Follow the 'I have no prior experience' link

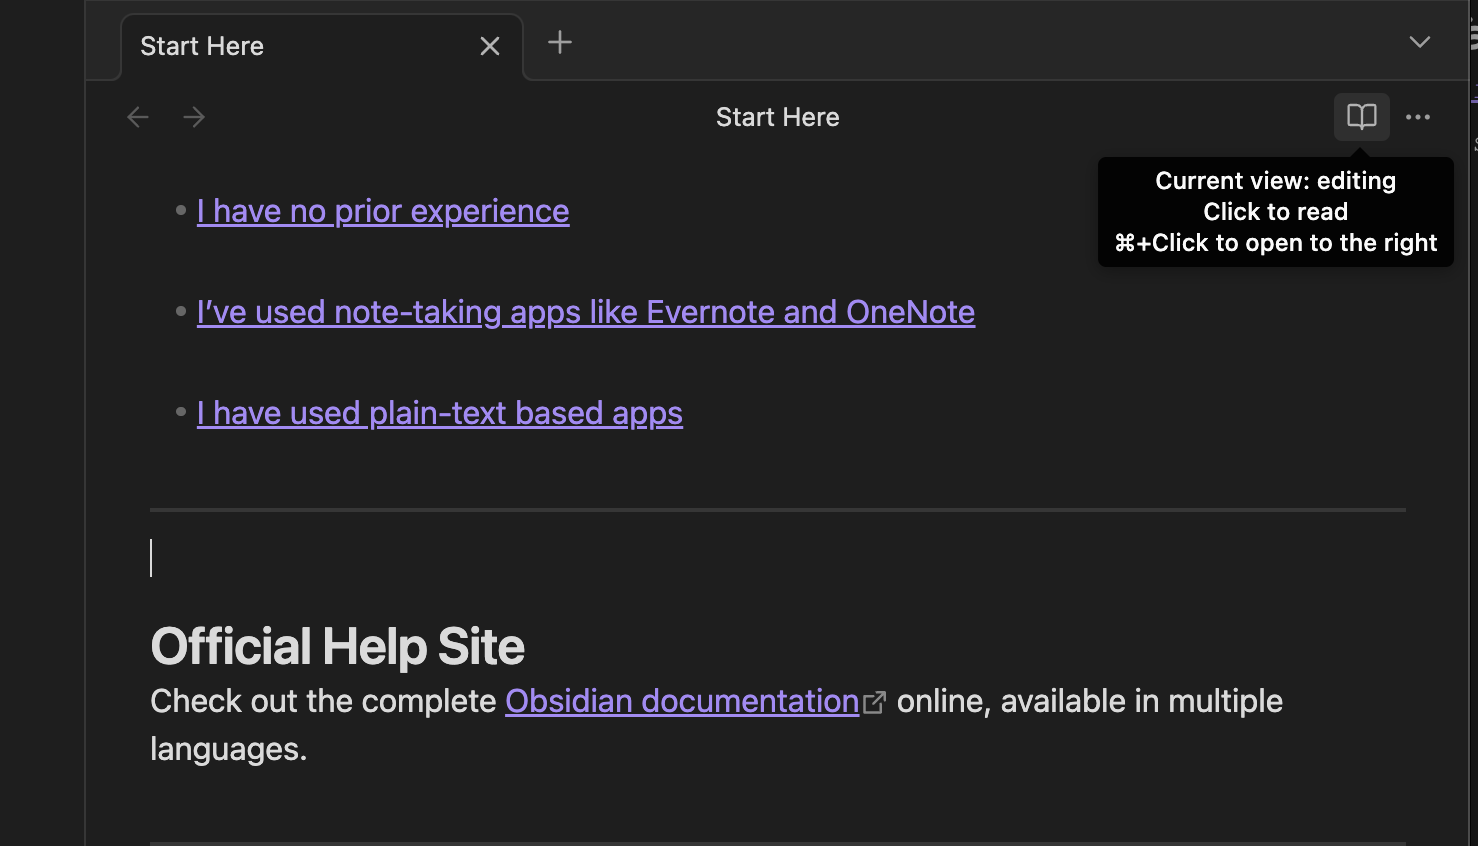click(383, 211)
